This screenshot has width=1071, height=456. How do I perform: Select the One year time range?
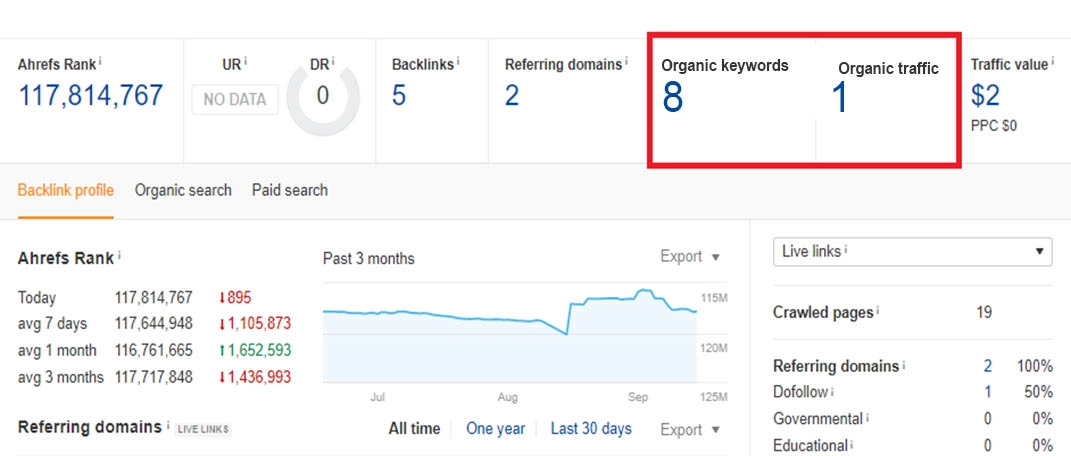click(x=495, y=428)
